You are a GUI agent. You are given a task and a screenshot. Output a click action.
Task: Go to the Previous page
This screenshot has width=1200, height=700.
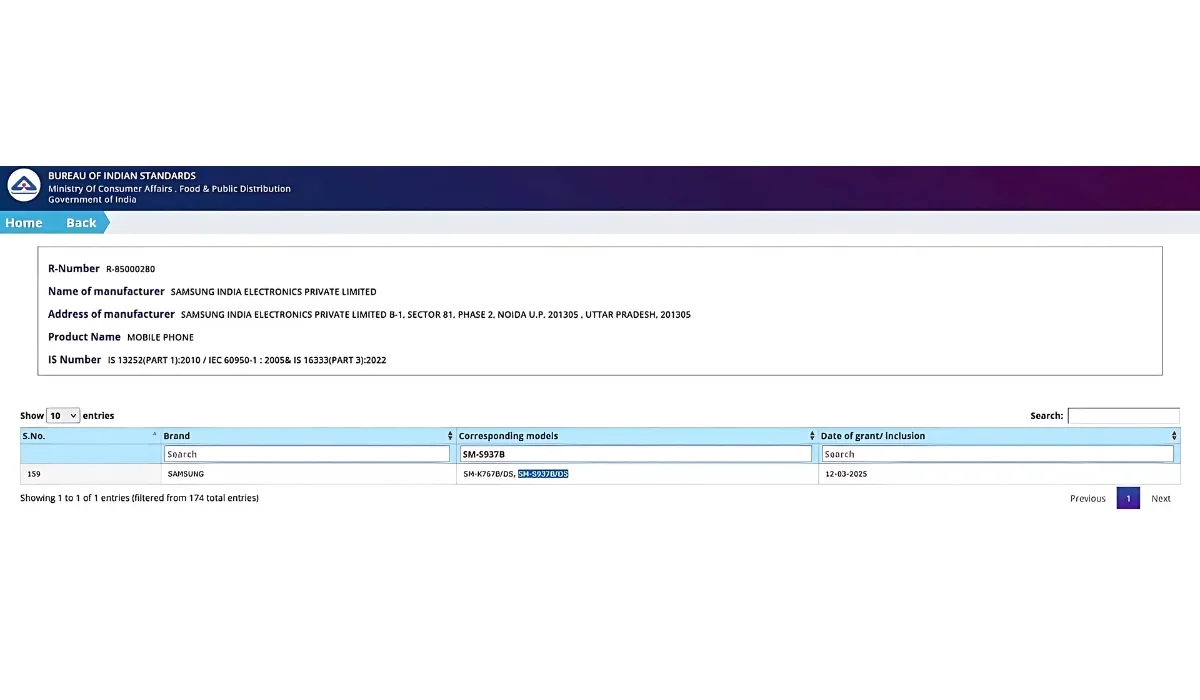point(1087,499)
